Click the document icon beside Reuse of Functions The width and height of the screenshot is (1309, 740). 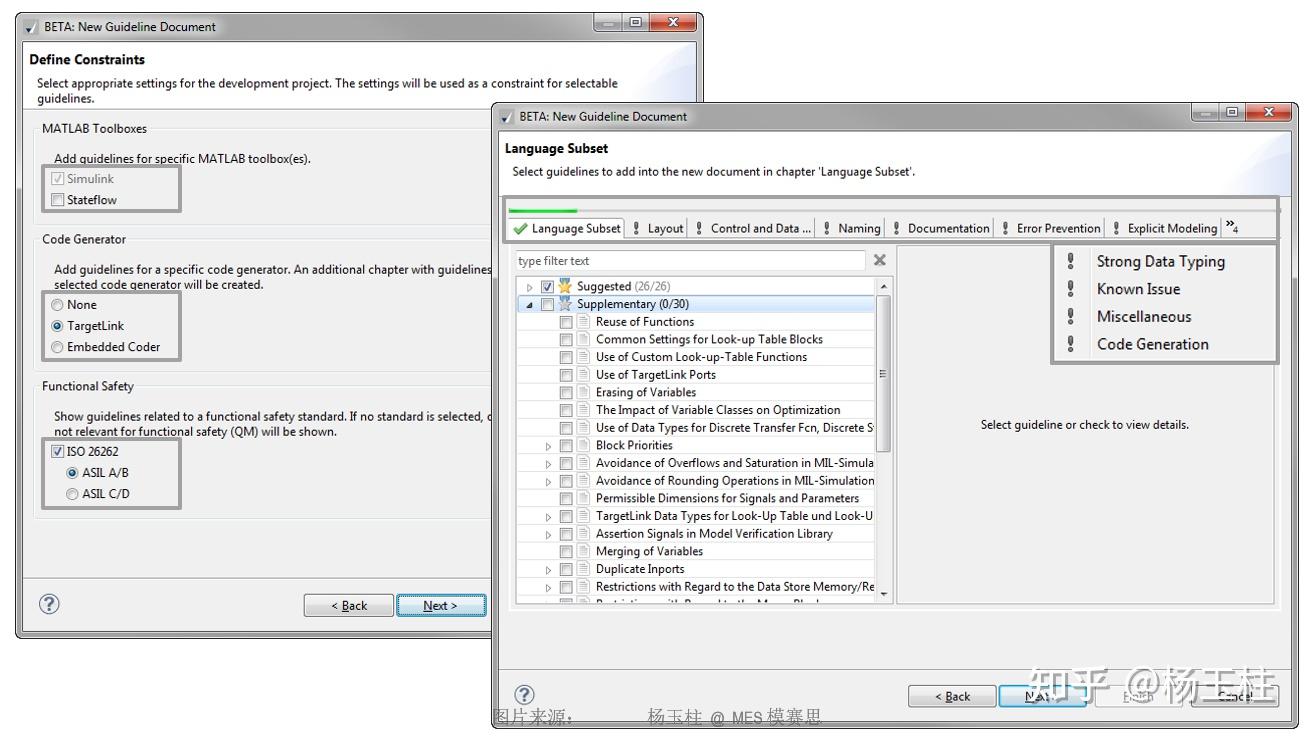[x=584, y=322]
